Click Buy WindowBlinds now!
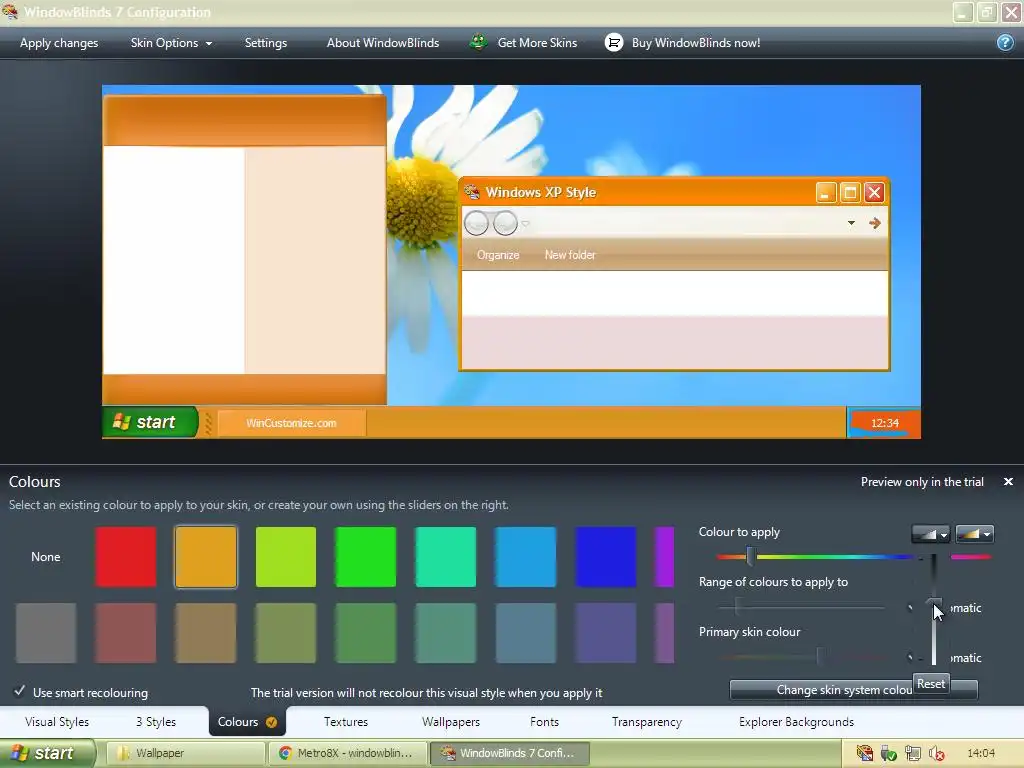Screen dimensions: 1024x768 tap(696, 42)
